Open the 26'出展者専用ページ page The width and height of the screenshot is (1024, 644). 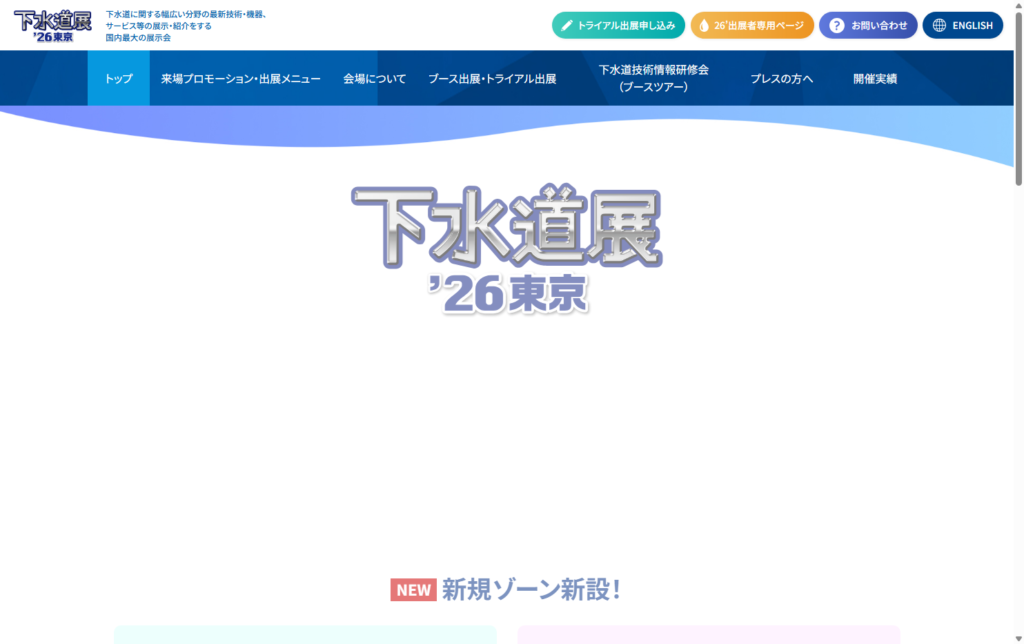(x=752, y=25)
